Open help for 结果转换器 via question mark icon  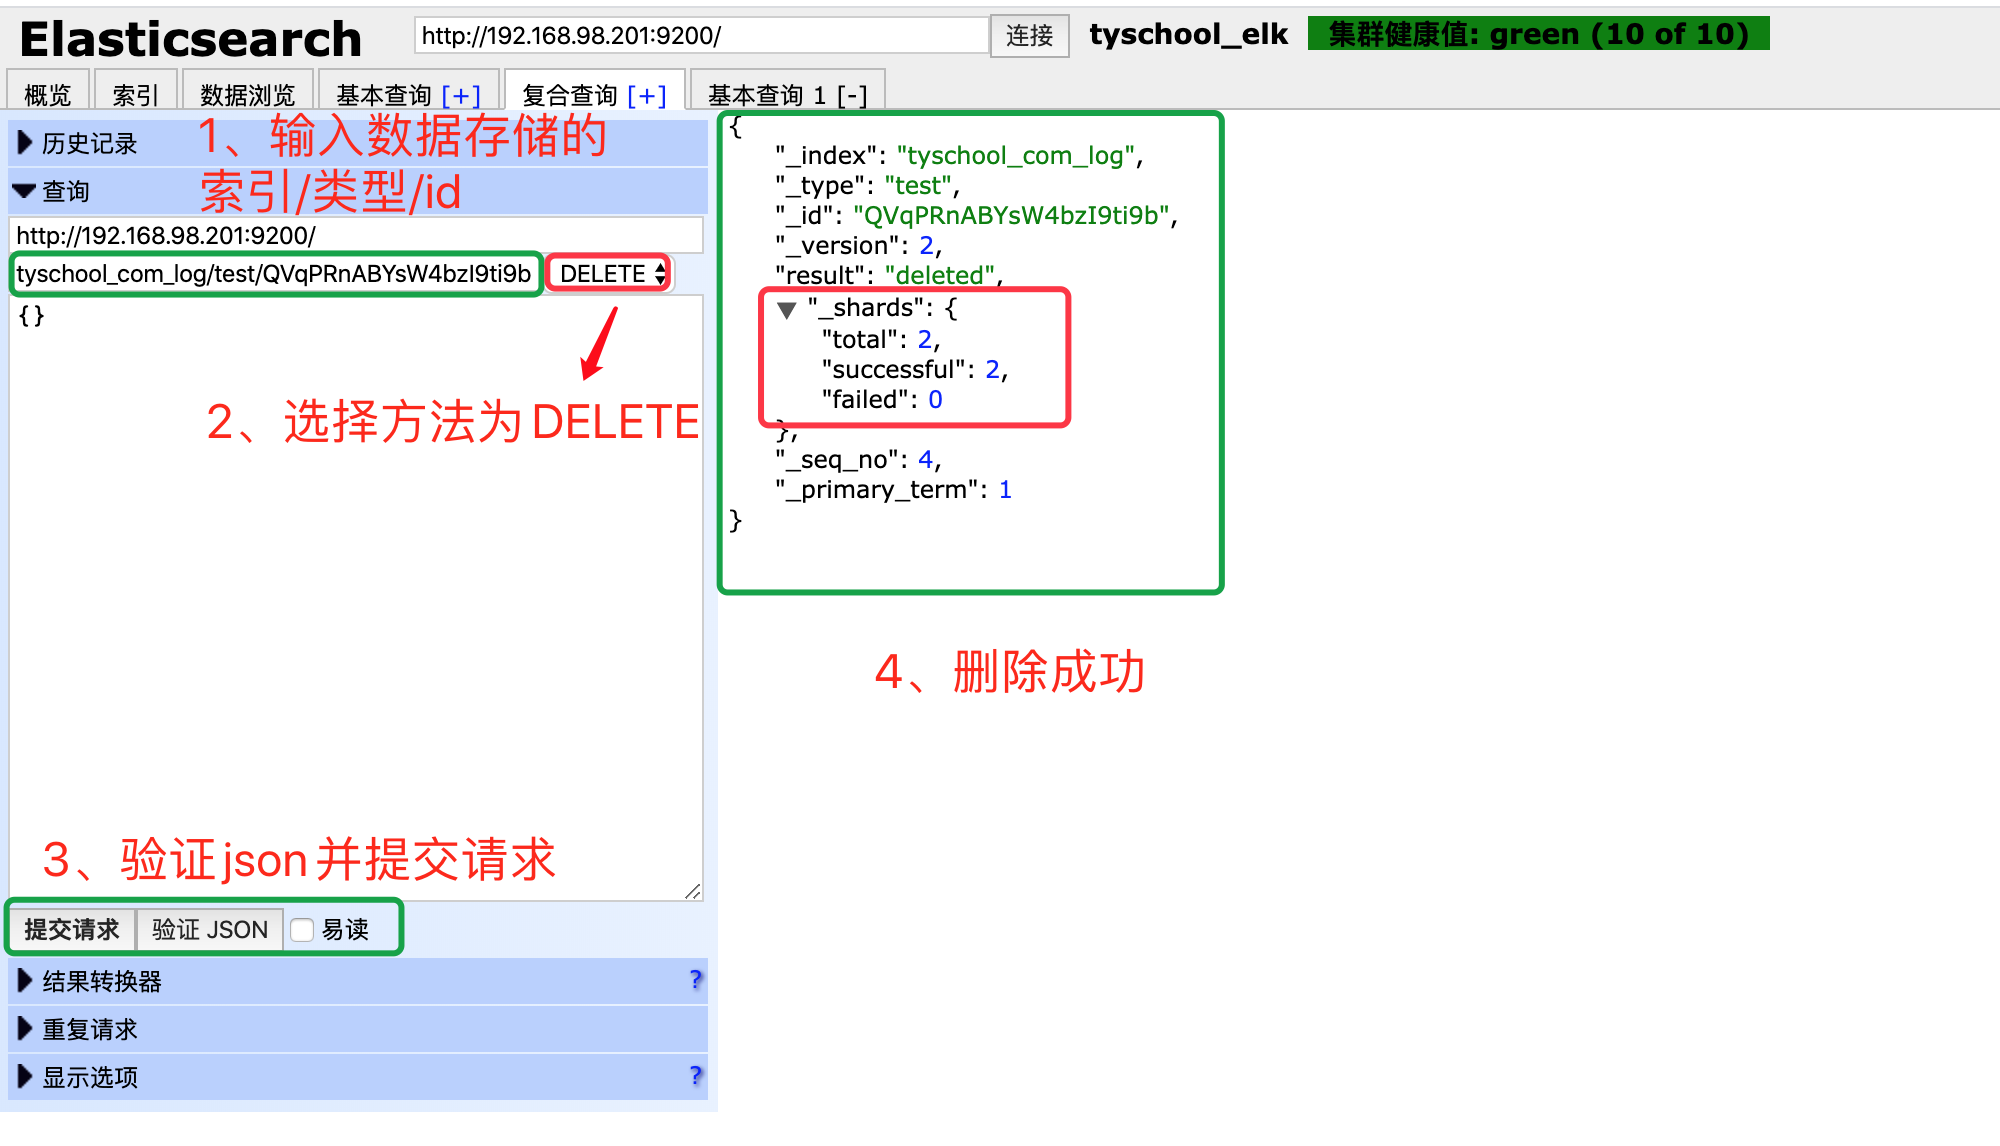696,980
